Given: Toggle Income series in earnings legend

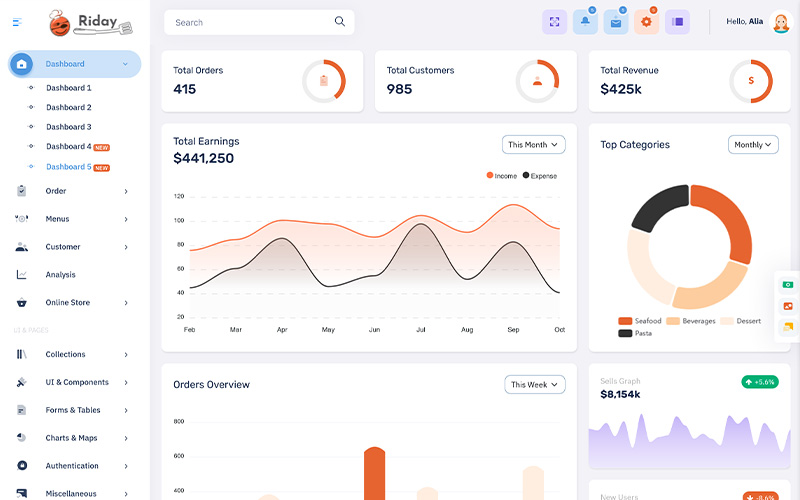Looking at the screenshot, I should (x=502, y=176).
